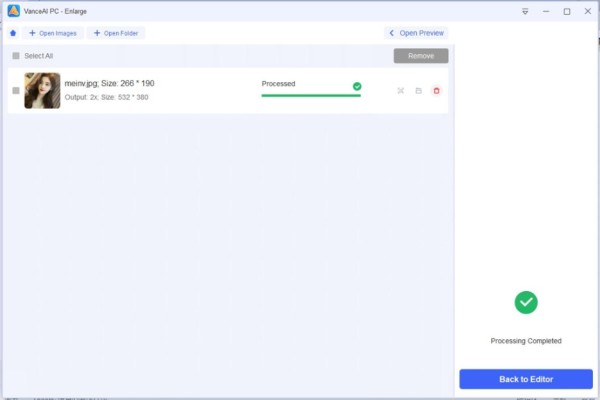Select the meinv.jpg portrait thumbnail
The height and width of the screenshot is (400, 600).
point(42,91)
